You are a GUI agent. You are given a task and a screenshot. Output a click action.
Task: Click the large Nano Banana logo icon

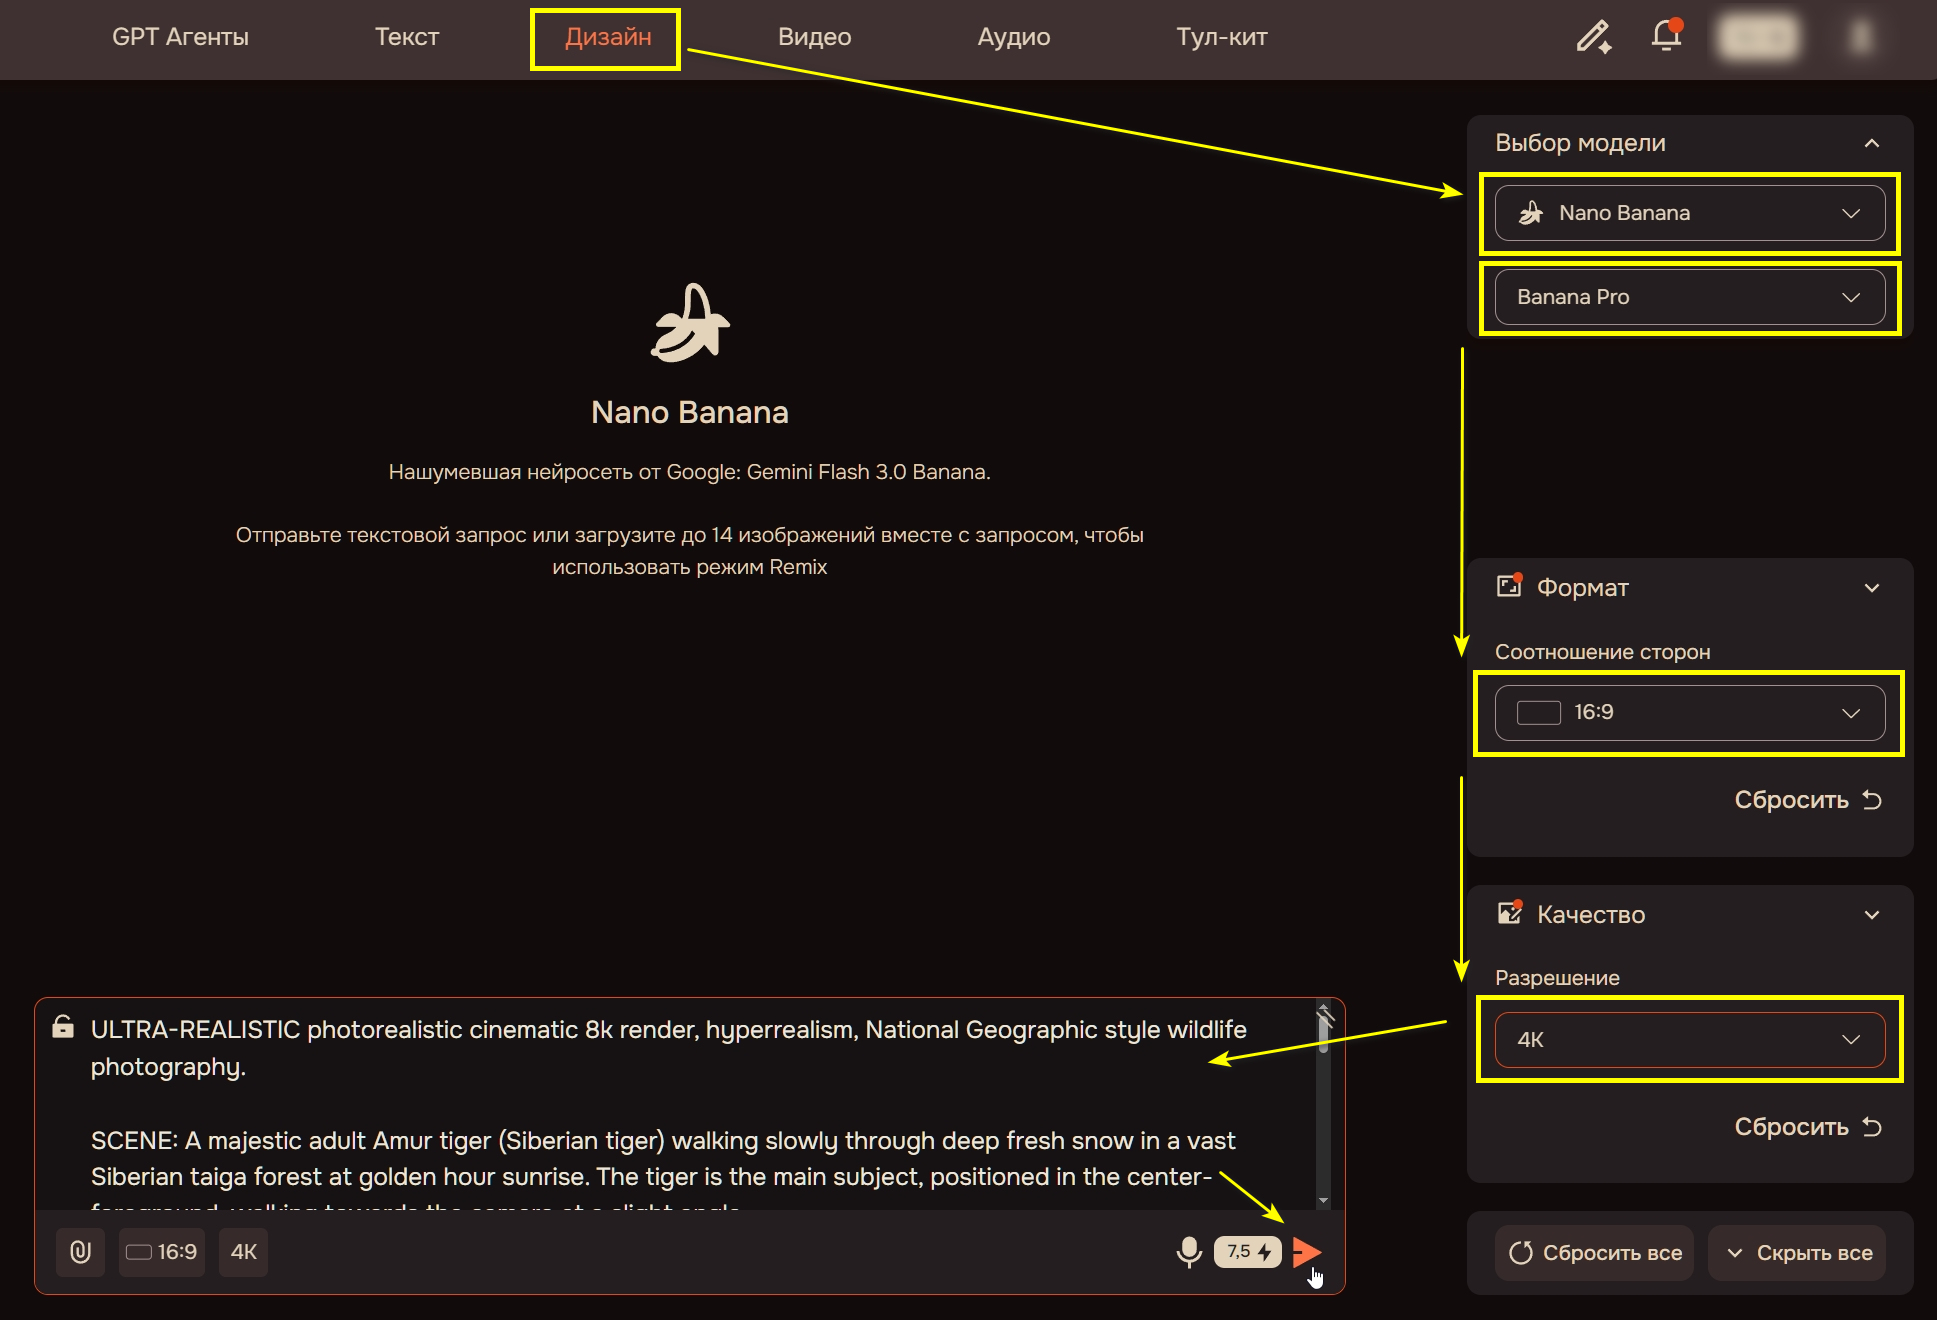tap(690, 322)
